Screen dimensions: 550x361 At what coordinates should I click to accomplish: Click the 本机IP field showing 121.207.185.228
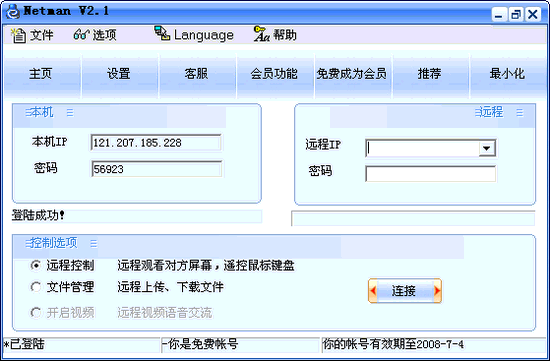(x=156, y=143)
